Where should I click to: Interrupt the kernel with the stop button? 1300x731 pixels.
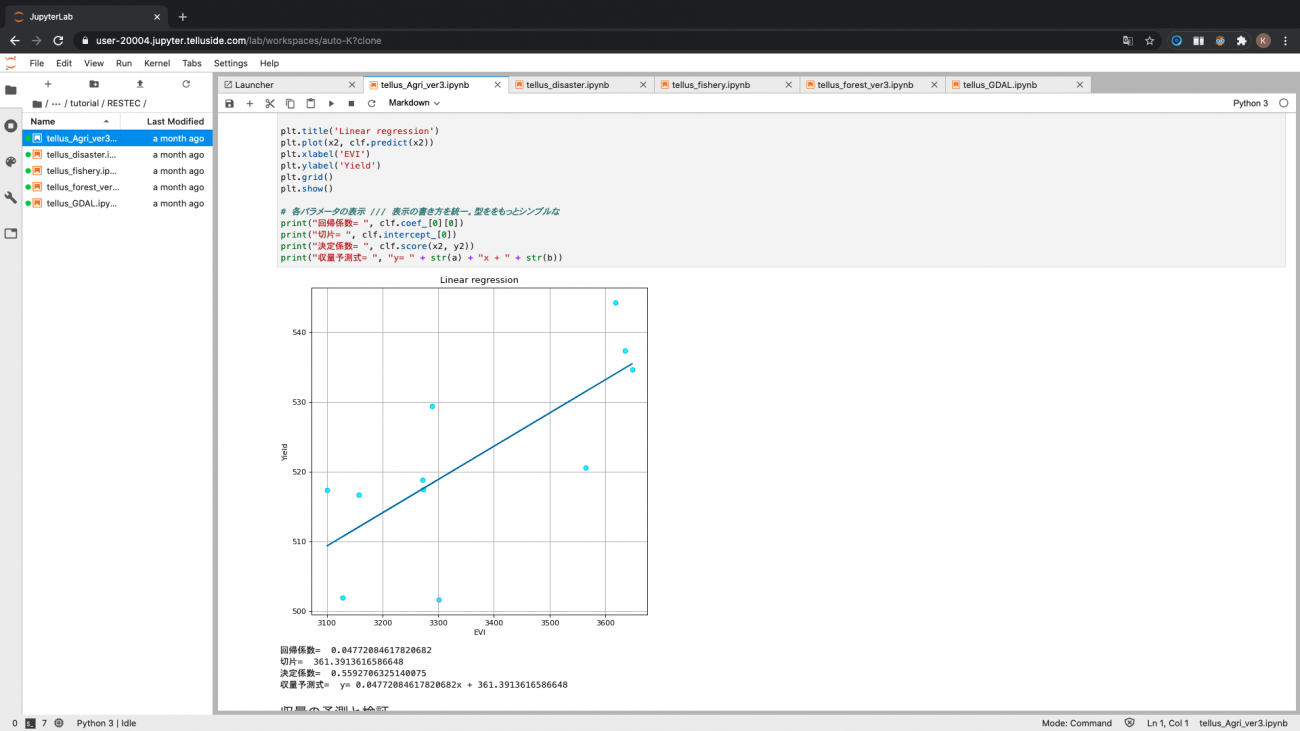coord(351,103)
